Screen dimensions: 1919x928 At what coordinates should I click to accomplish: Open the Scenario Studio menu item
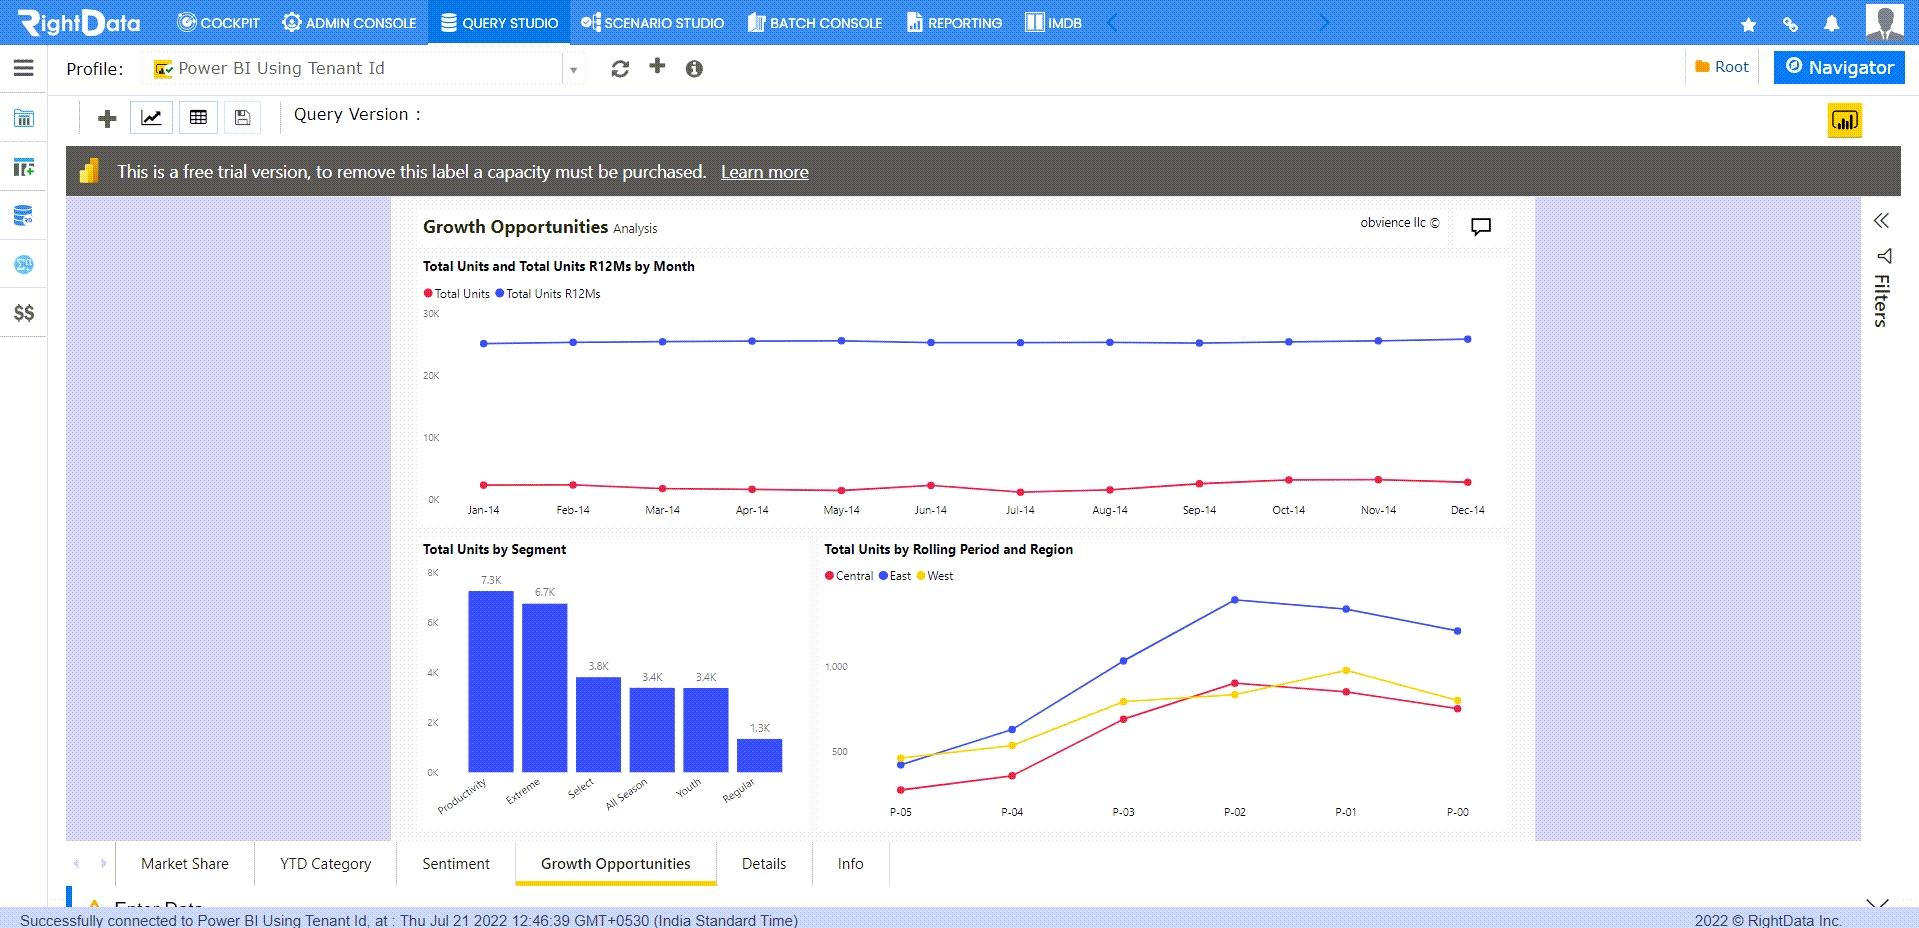coord(652,22)
